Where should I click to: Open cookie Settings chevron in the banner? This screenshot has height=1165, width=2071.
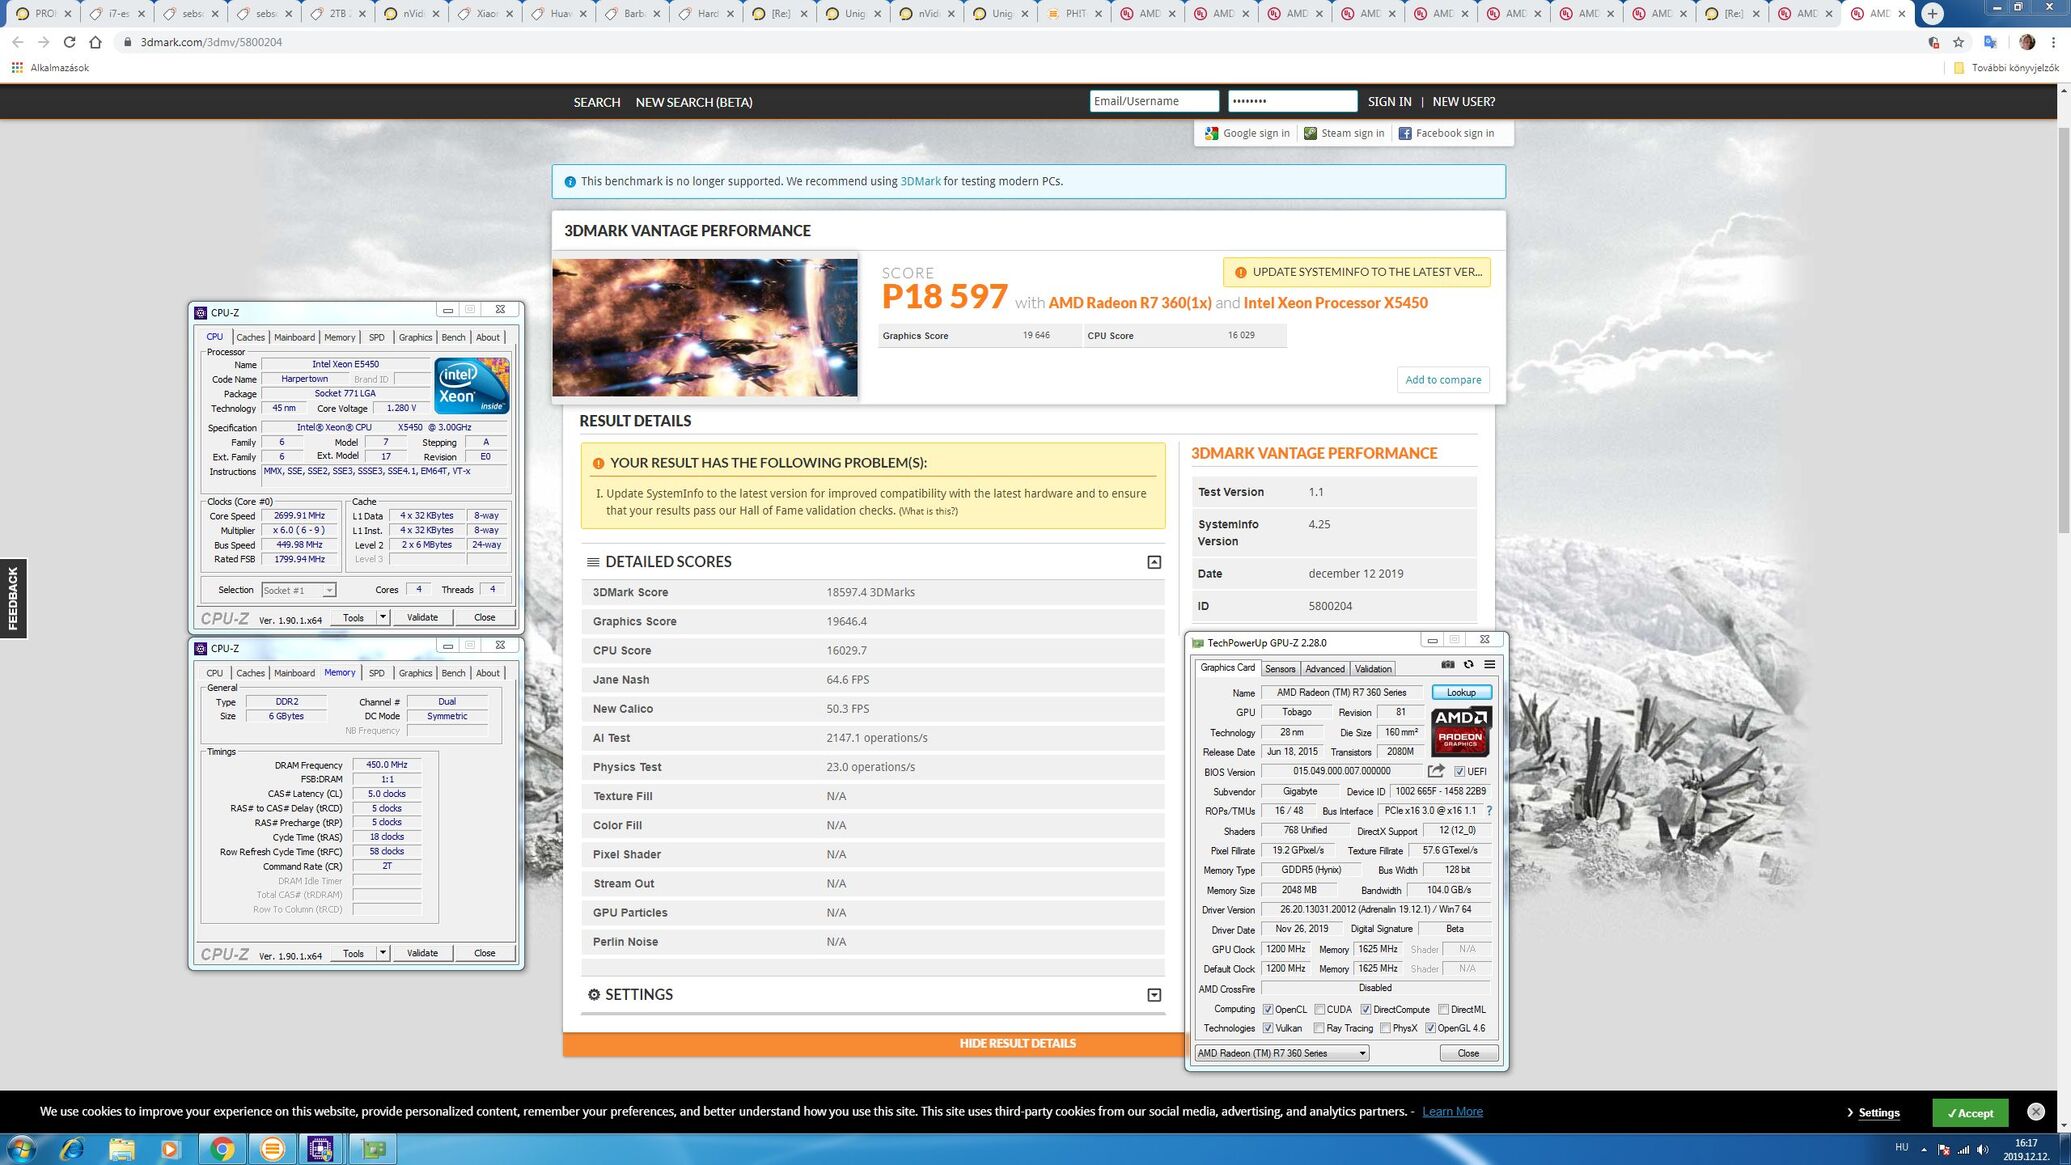pos(1850,1112)
